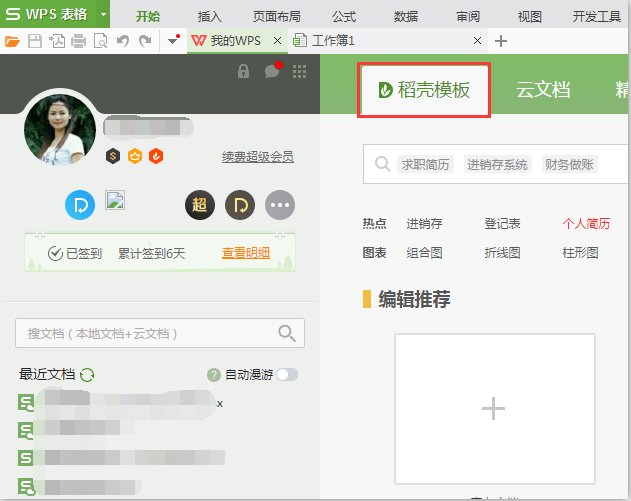This screenshot has width=631, height=501.
Task: Switch to the 云文档 tab
Action: 543,90
